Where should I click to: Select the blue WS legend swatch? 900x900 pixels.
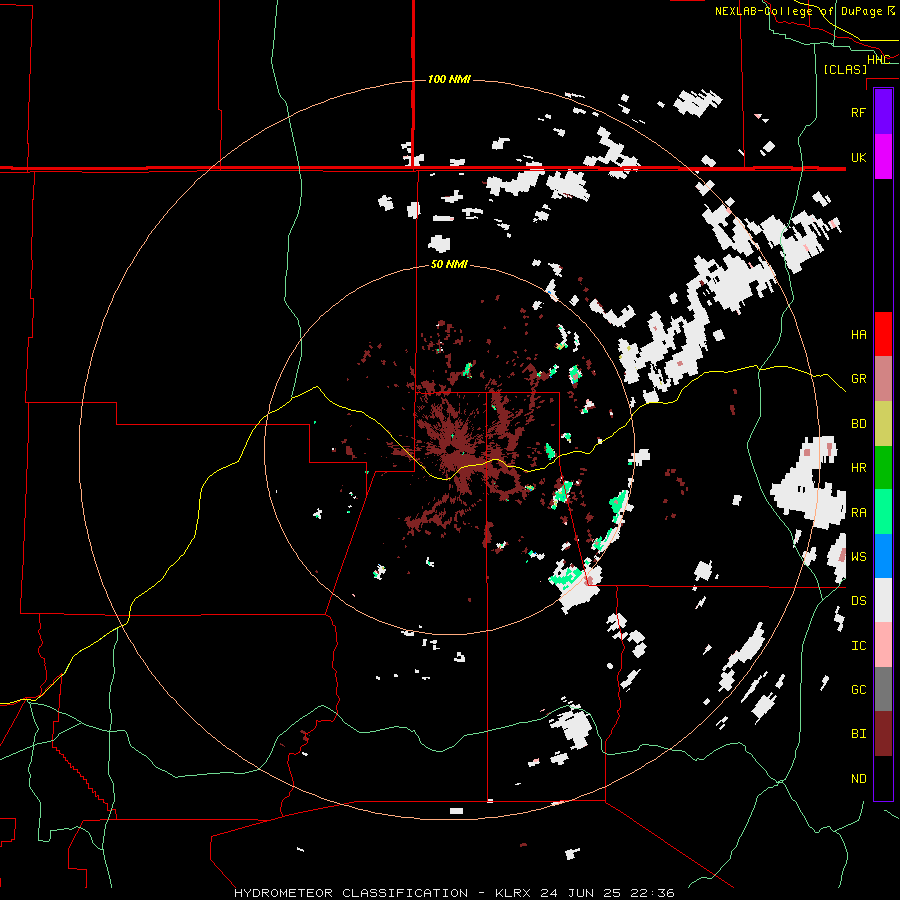point(883,556)
